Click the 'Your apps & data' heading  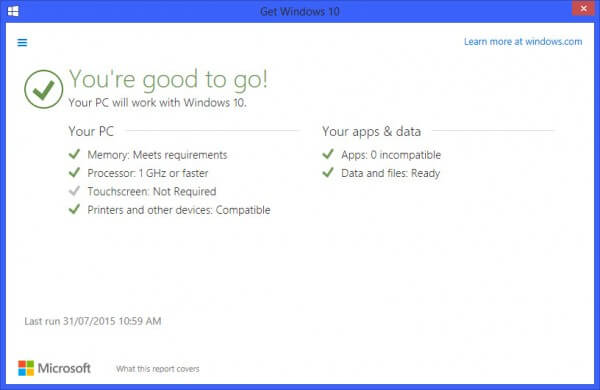(x=371, y=131)
